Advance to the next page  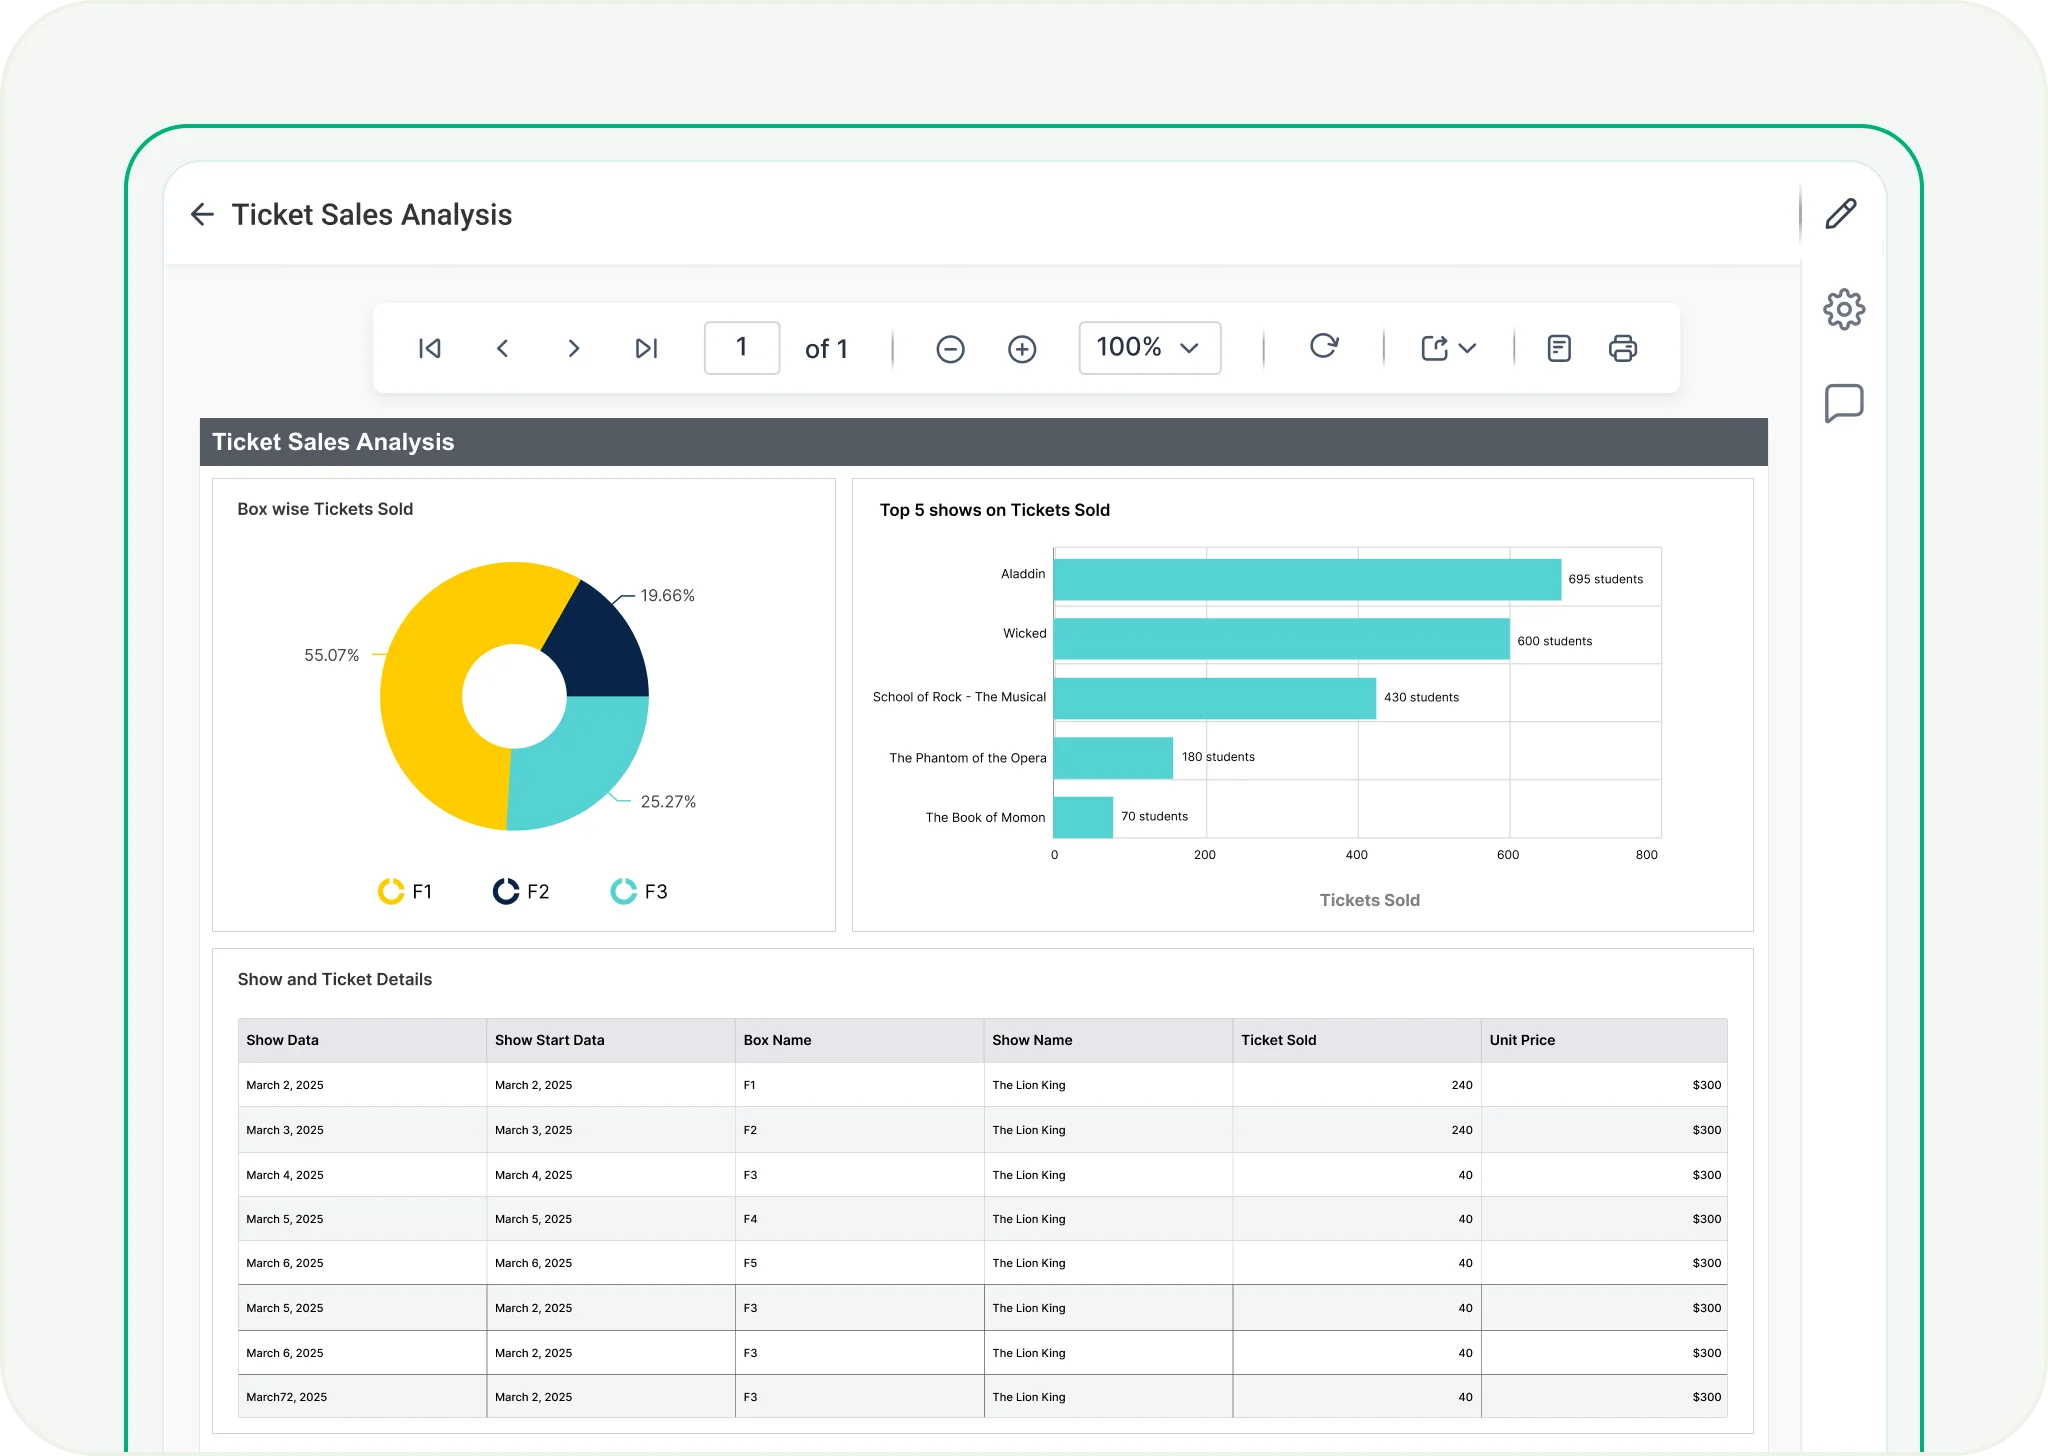pos(573,348)
